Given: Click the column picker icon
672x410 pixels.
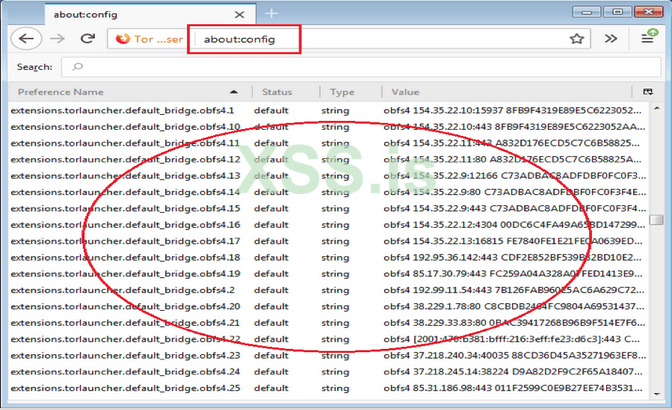Looking at the screenshot, I should [x=648, y=92].
